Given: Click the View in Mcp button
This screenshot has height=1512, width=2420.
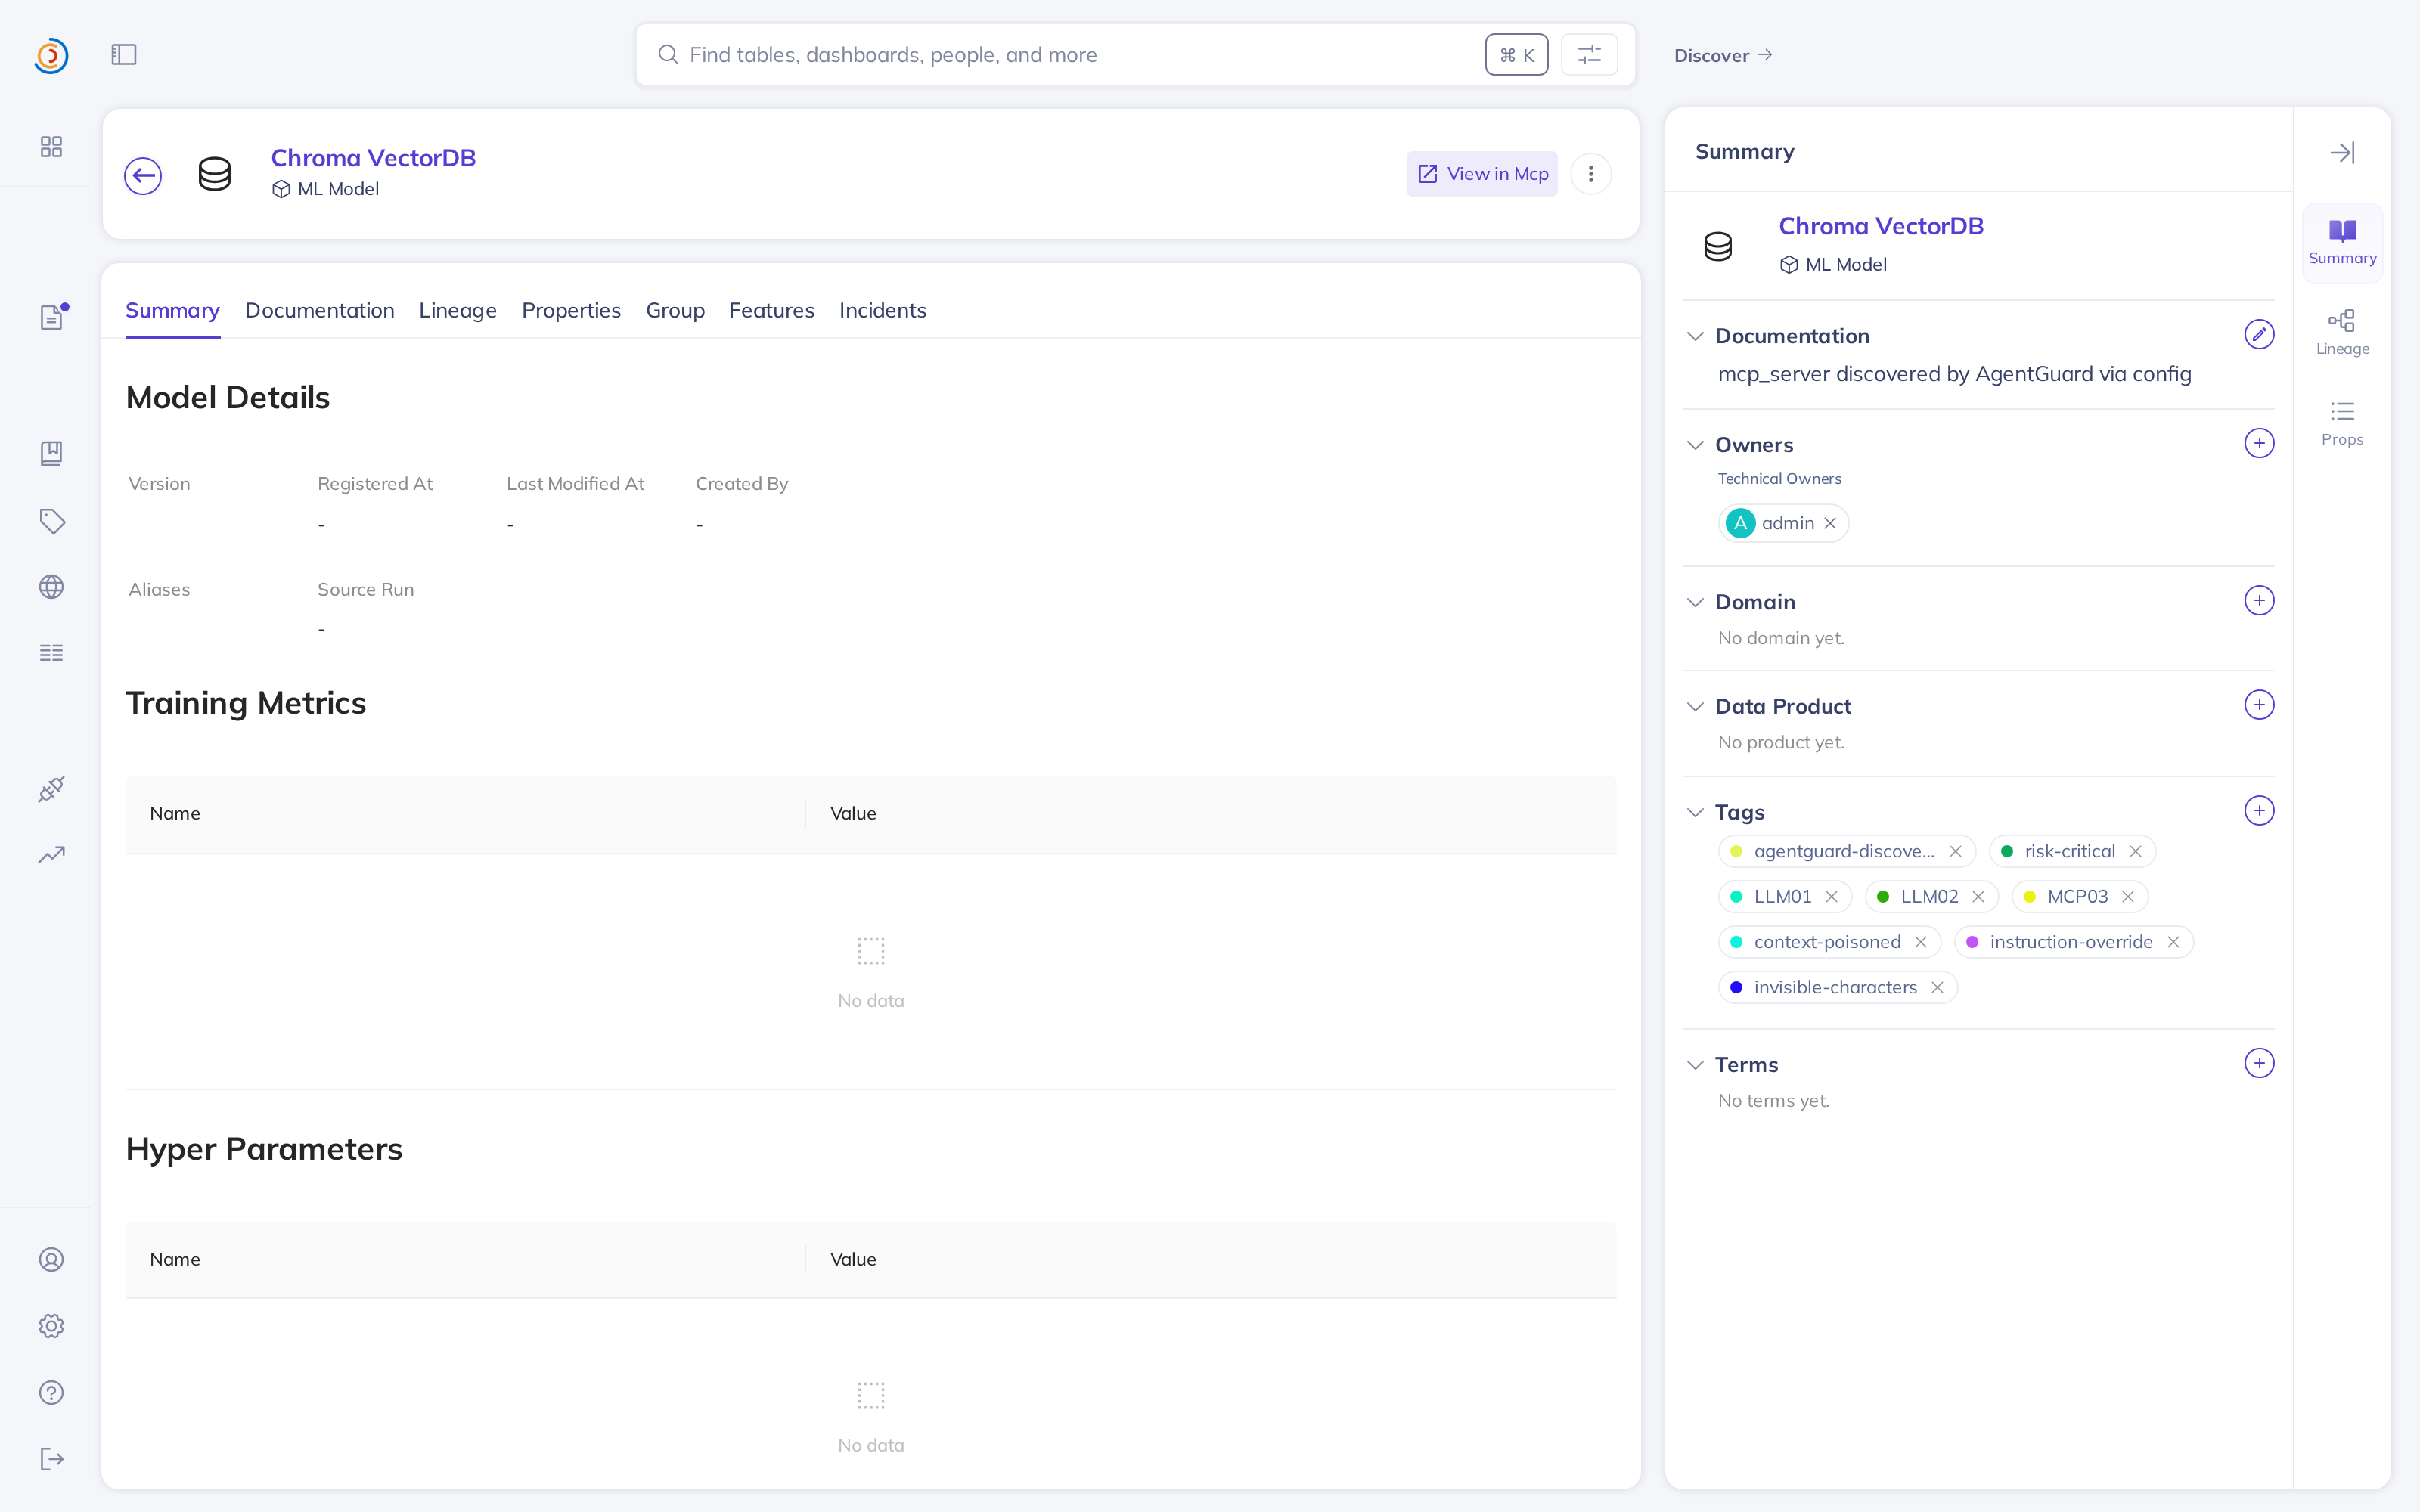Looking at the screenshot, I should click(x=1482, y=174).
